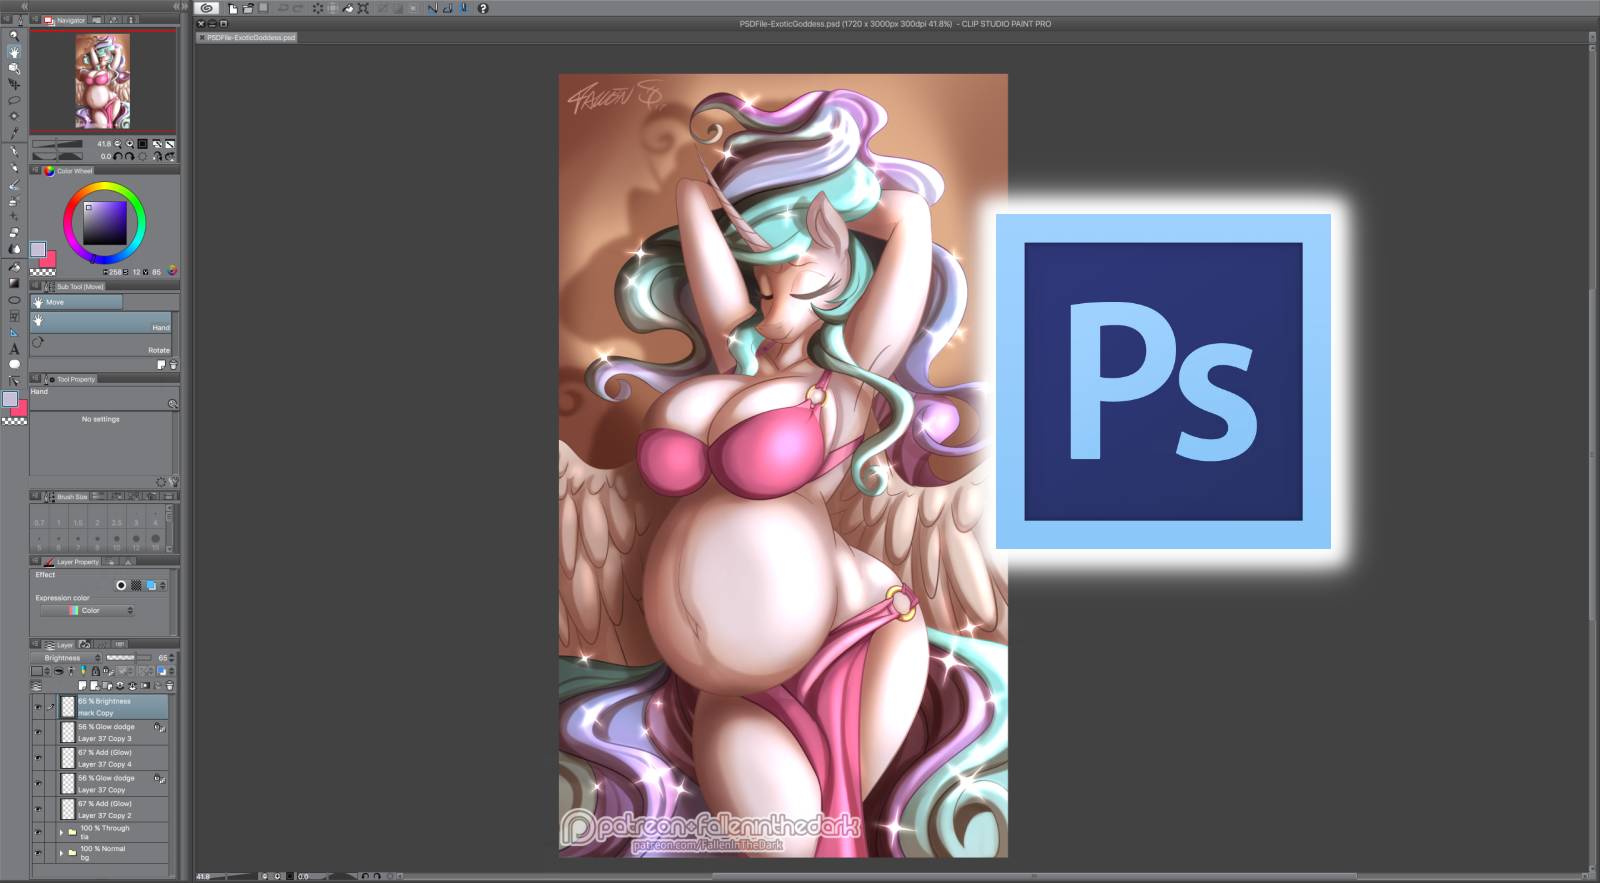The height and width of the screenshot is (883, 1600).
Task: Open the help question mark icon
Action: [x=483, y=8]
